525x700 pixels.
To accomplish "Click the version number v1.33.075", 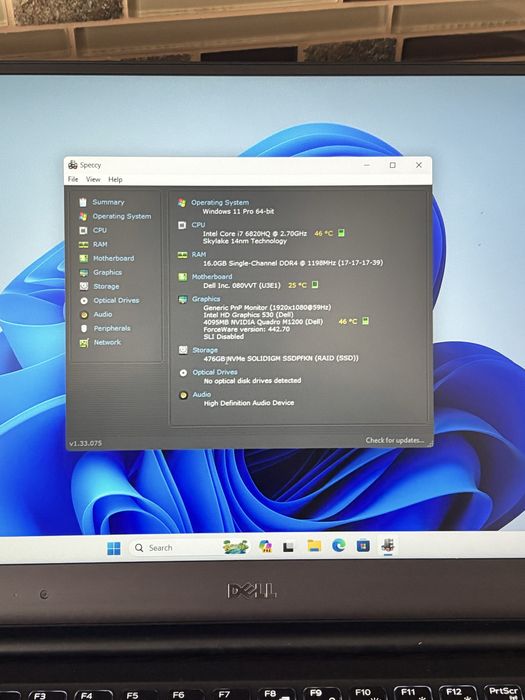I will click(85, 443).
